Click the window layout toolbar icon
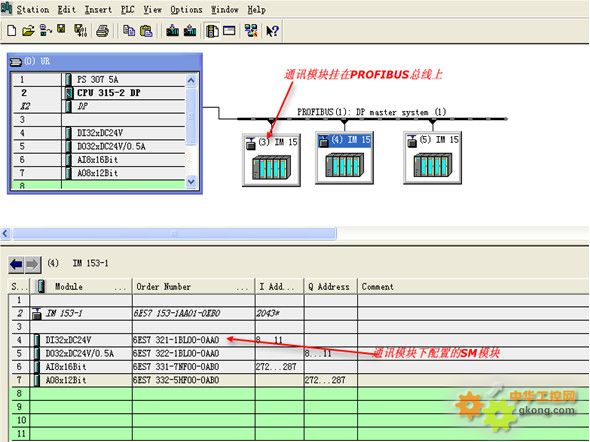This screenshot has width=590, height=442. pos(229,30)
